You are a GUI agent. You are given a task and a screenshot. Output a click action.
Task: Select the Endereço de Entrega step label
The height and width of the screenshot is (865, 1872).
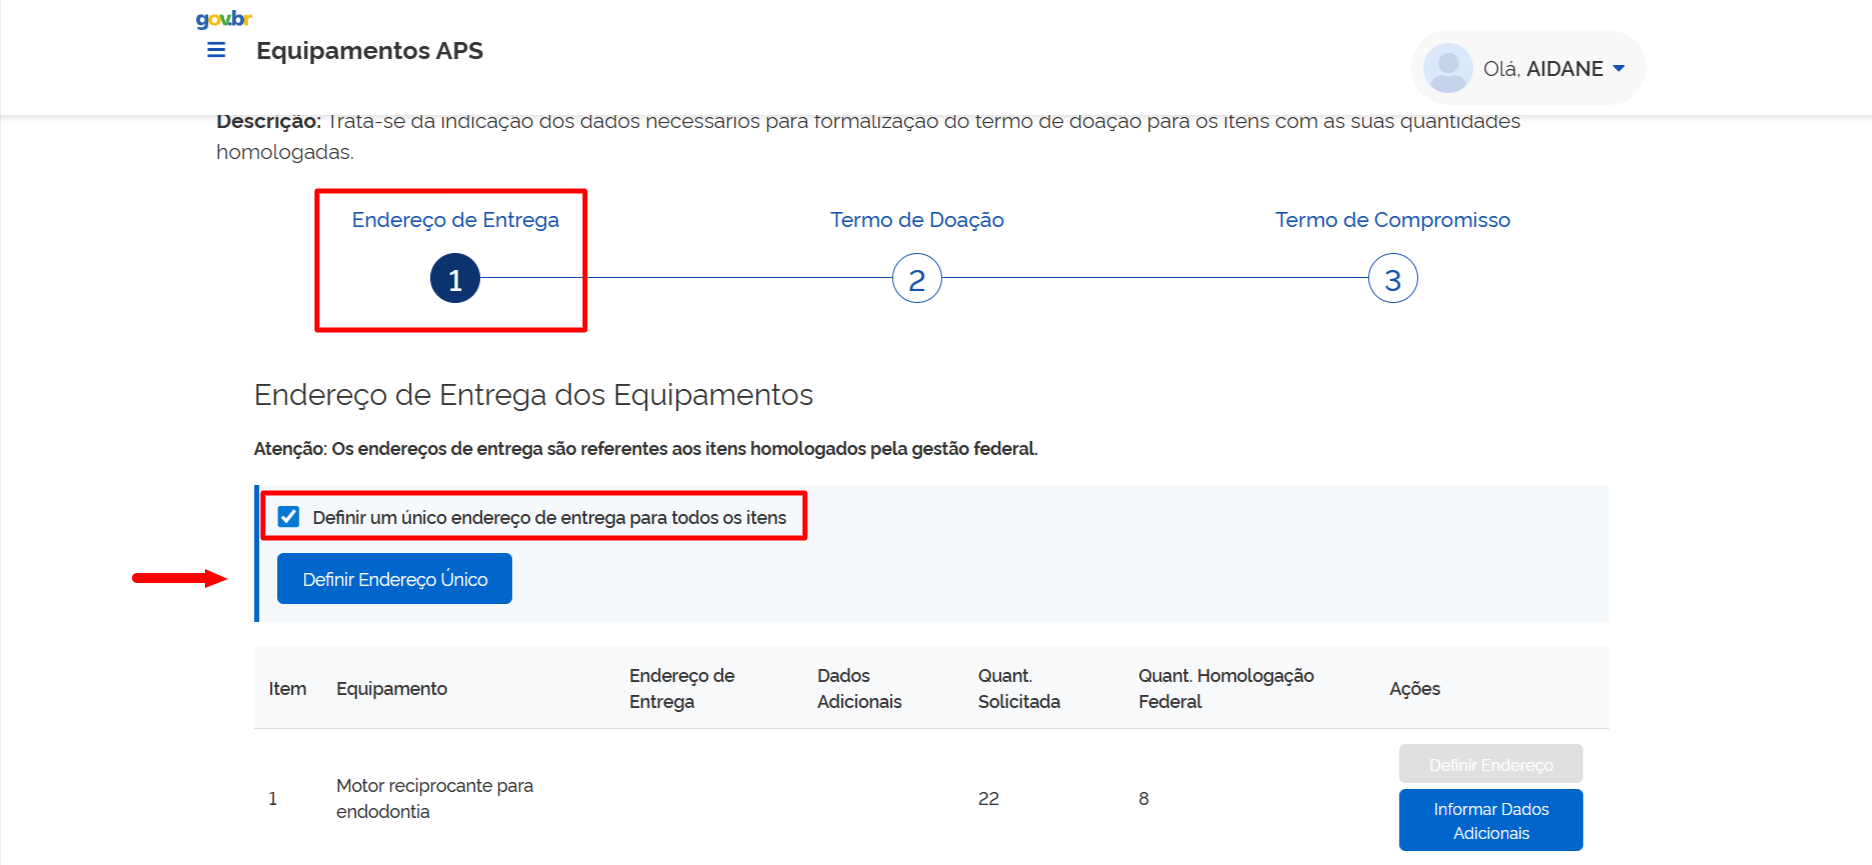point(455,220)
